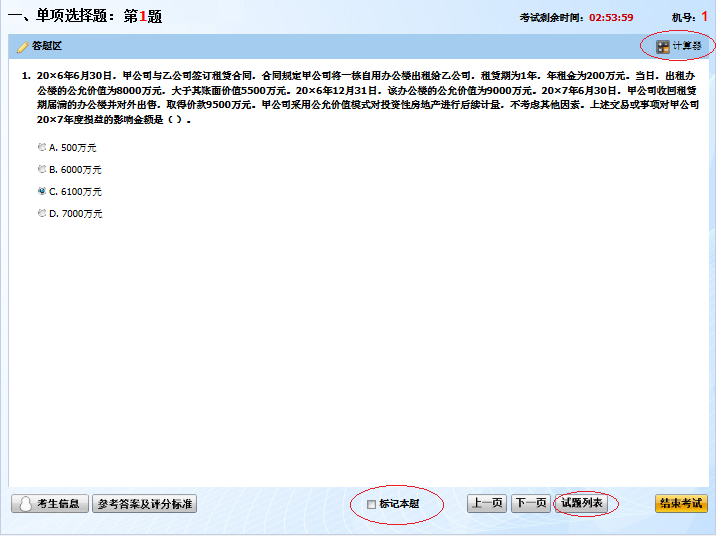This screenshot has width=716, height=536.
Task: Tick the 标记本题 checkbox
Action: pyautogui.click(x=372, y=504)
